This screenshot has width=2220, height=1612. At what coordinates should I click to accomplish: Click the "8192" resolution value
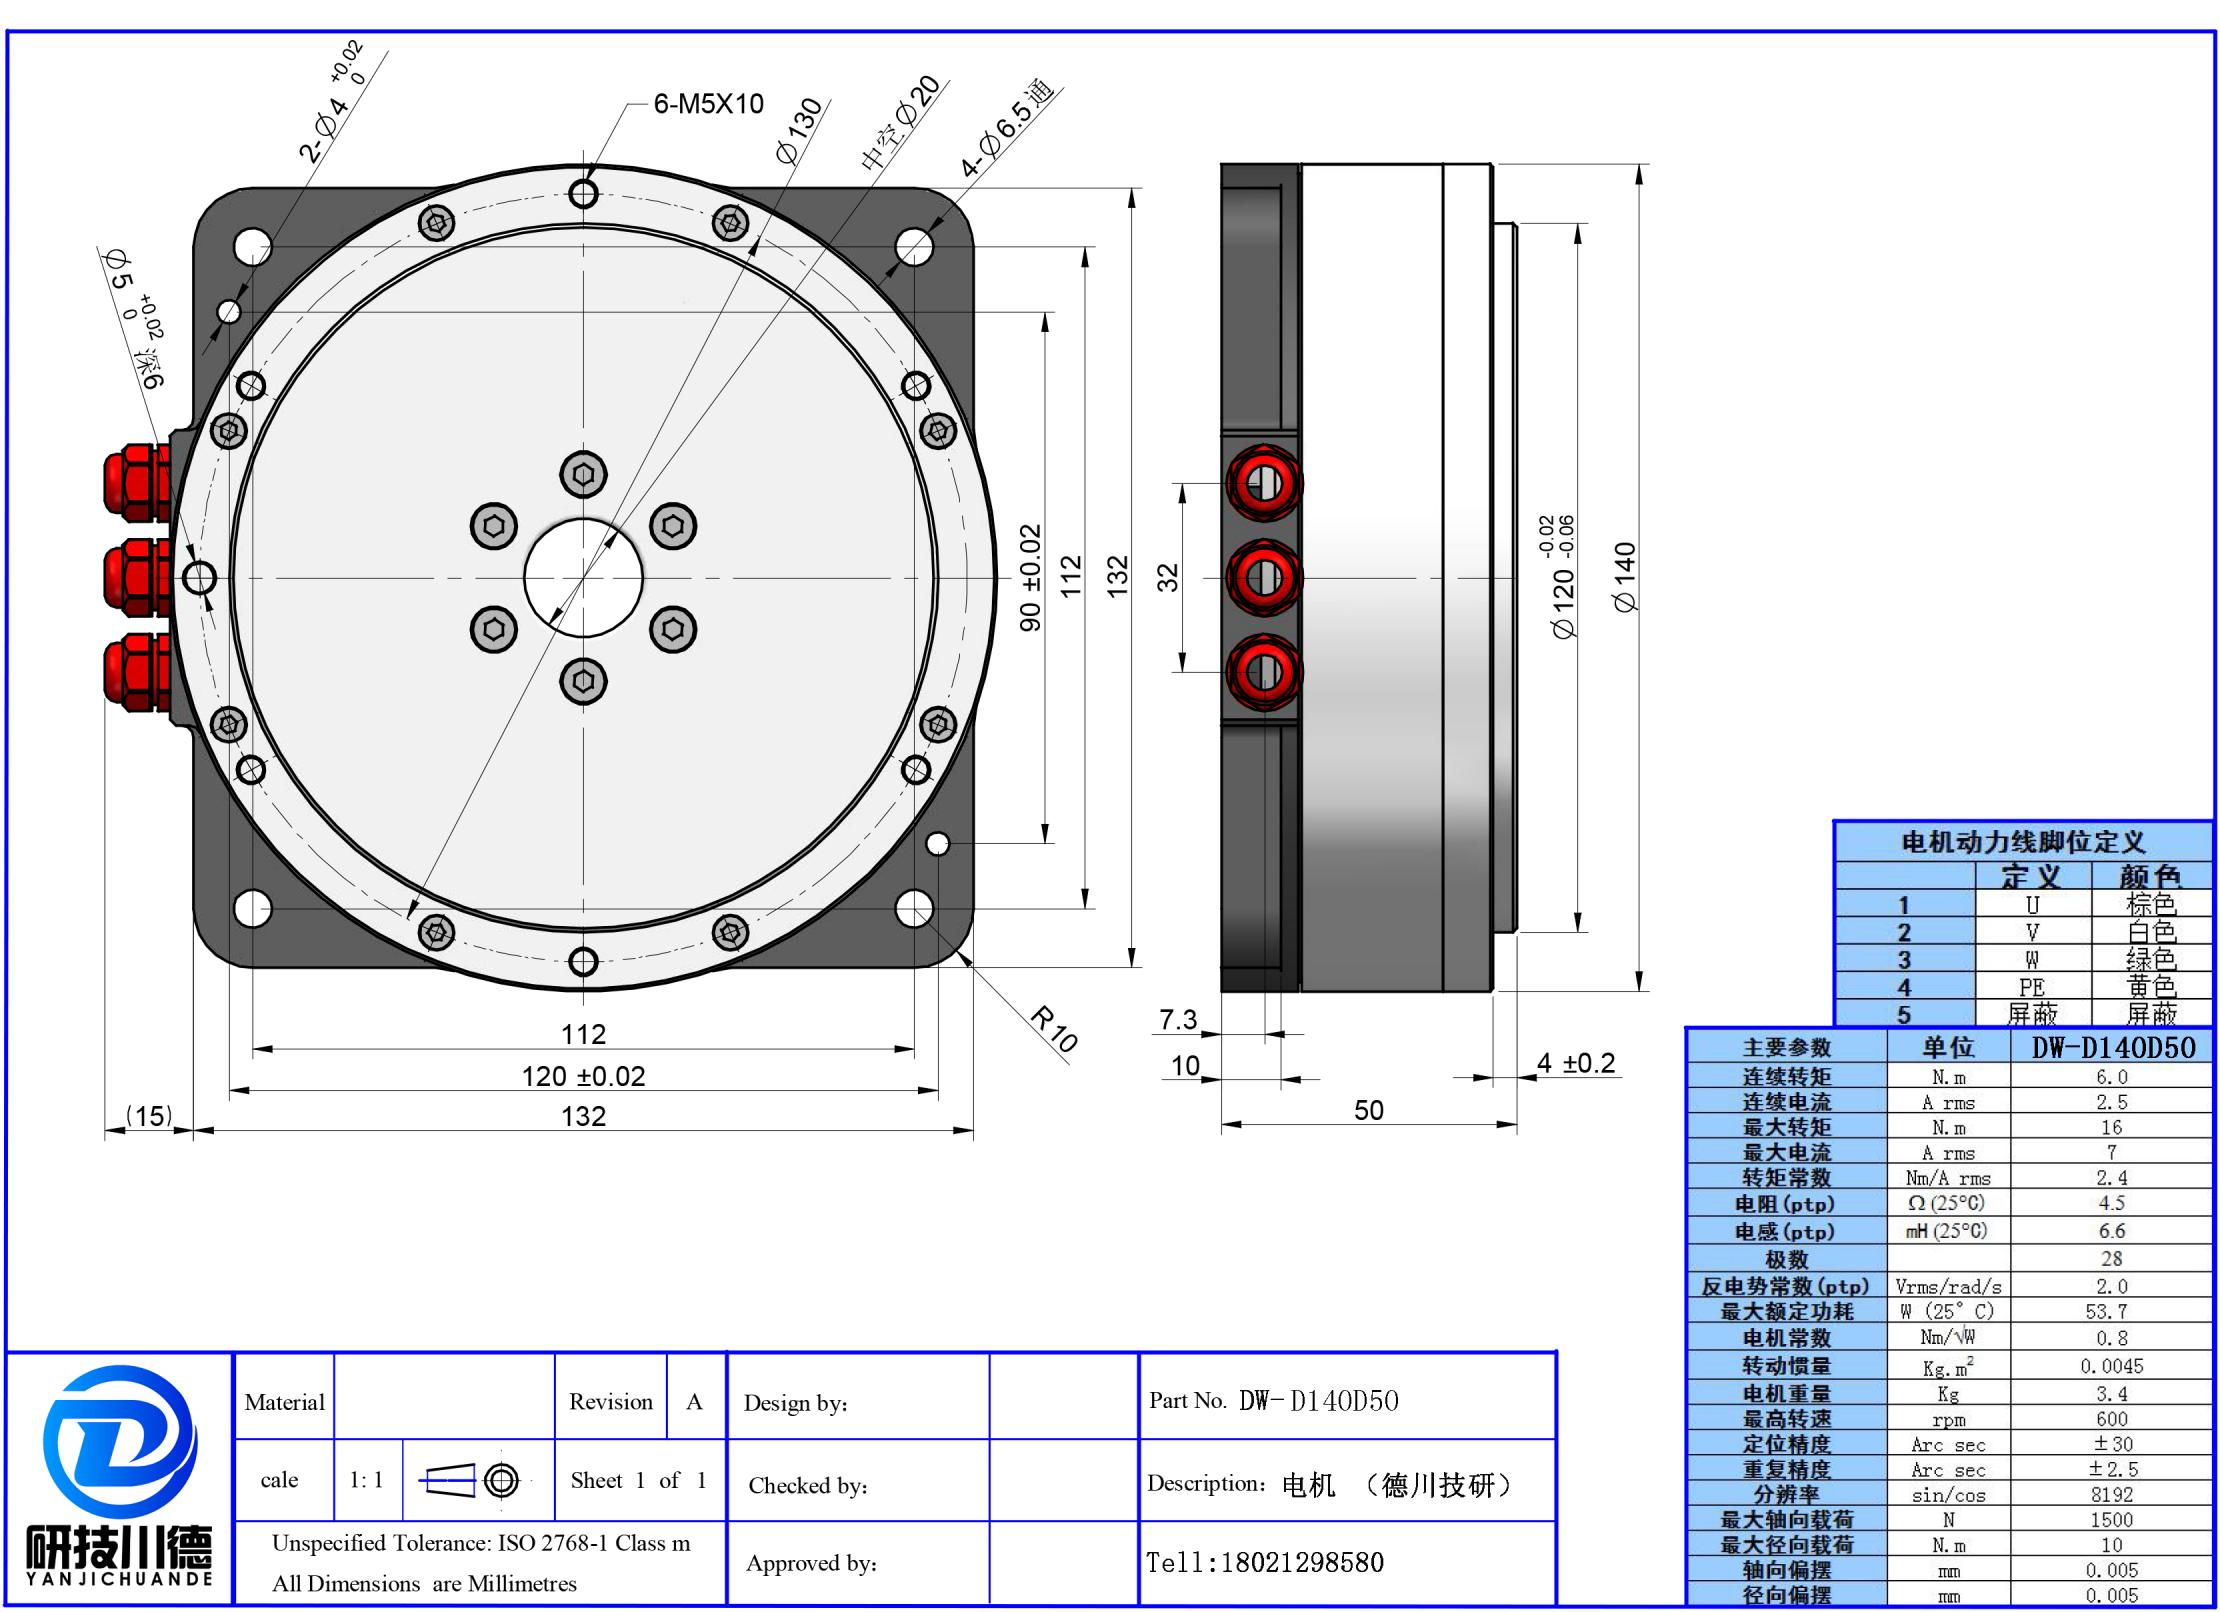[2112, 1495]
